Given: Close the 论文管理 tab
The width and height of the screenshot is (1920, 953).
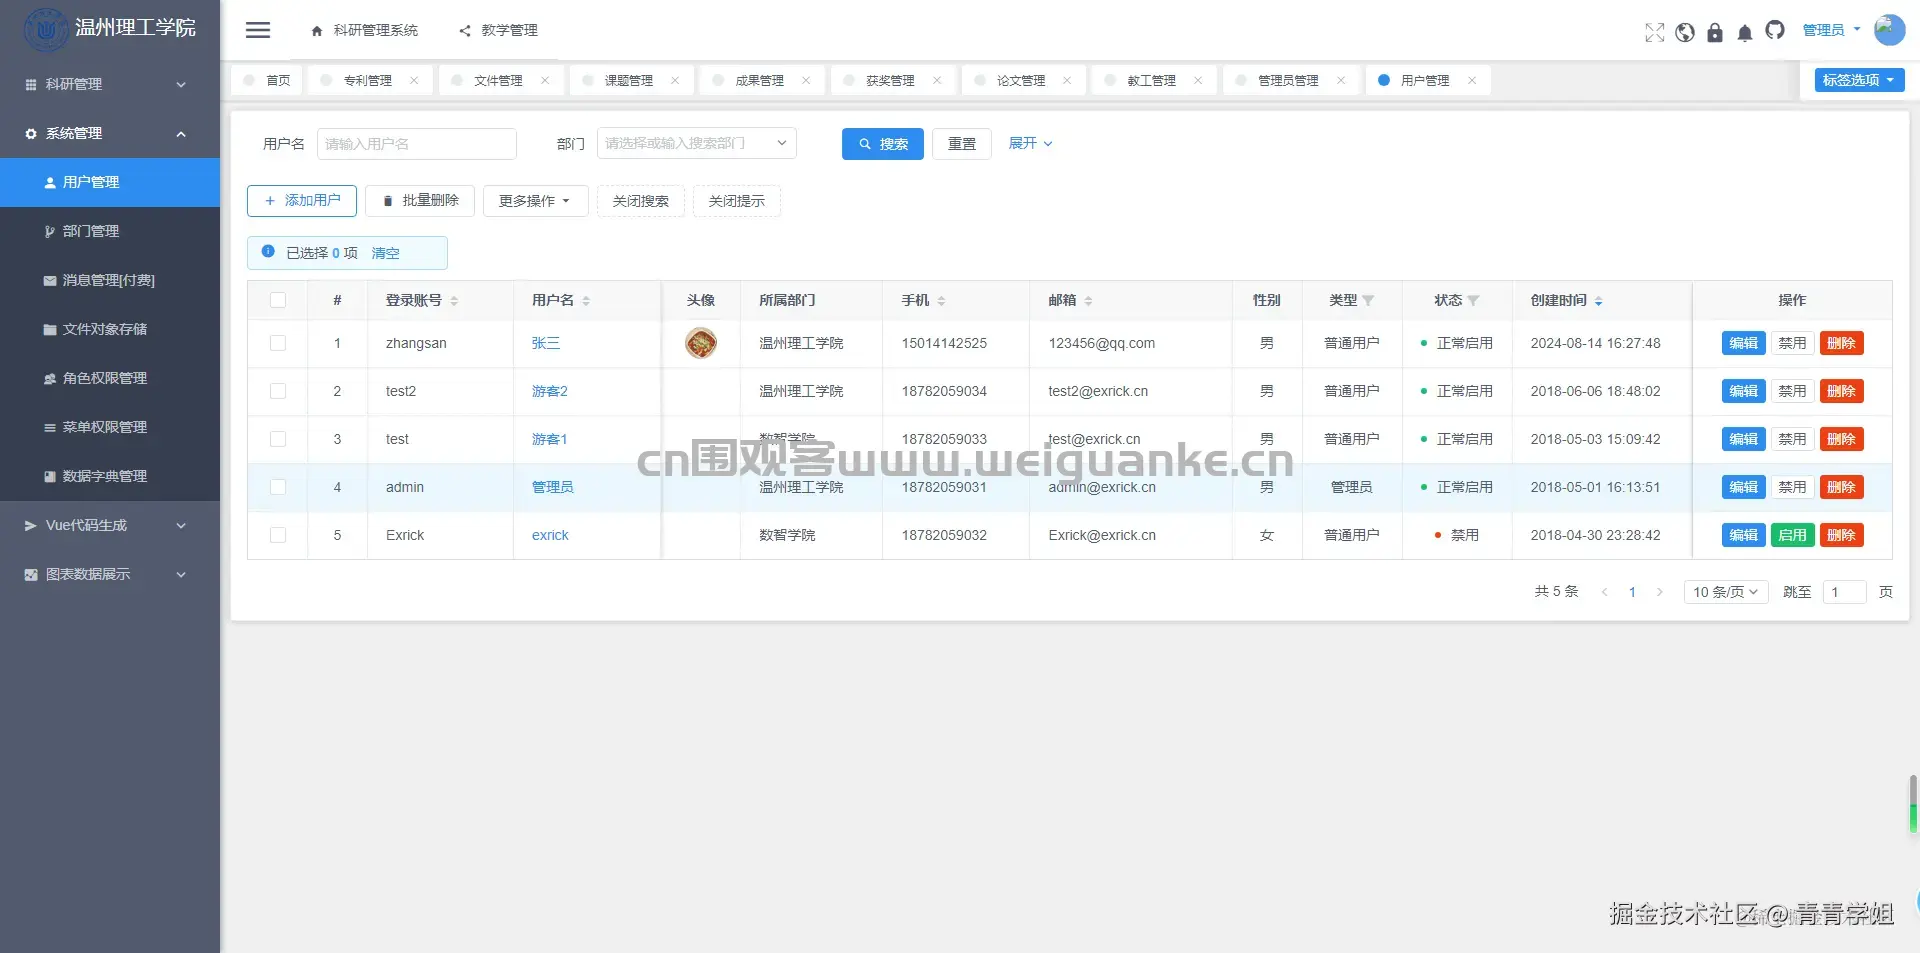Looking at the screenshot, I should 1067,80.
